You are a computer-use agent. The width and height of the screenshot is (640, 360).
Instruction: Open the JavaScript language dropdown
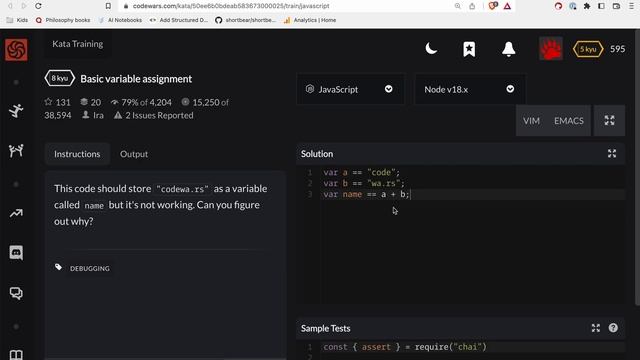click(x=350, y=89)
